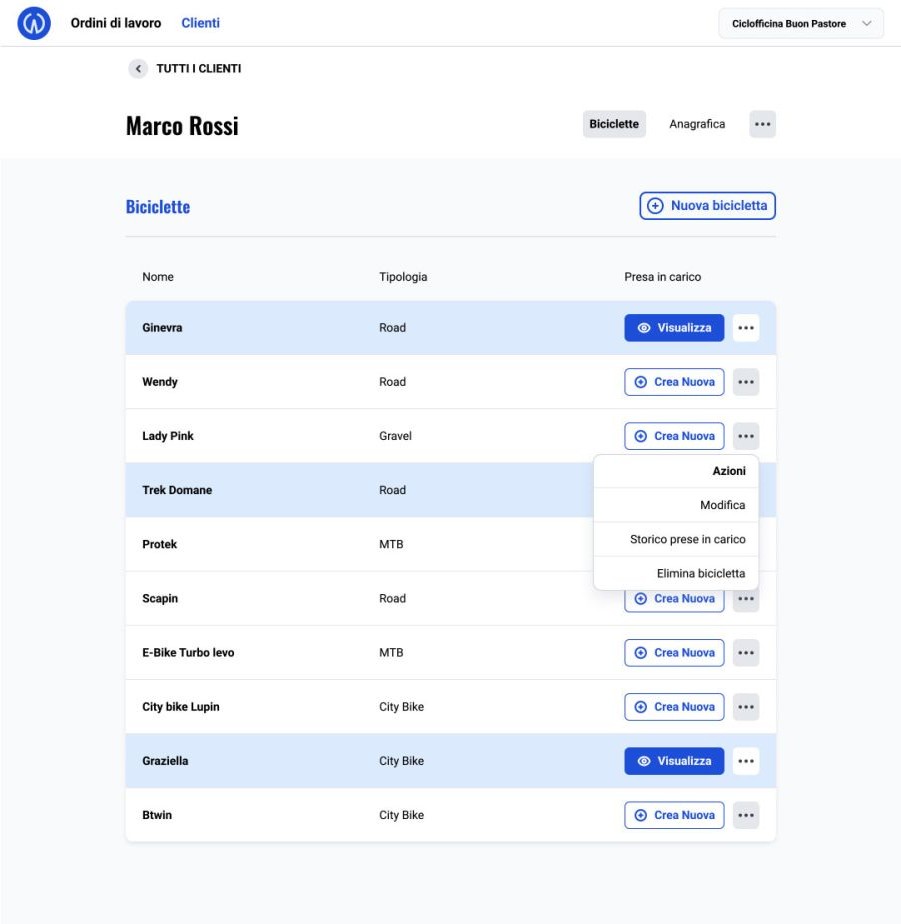Expand the Ciclofficina Buon Pastore dropdown
The height and width of the screenshot is (924, 901).
click(x=800, y=24)
